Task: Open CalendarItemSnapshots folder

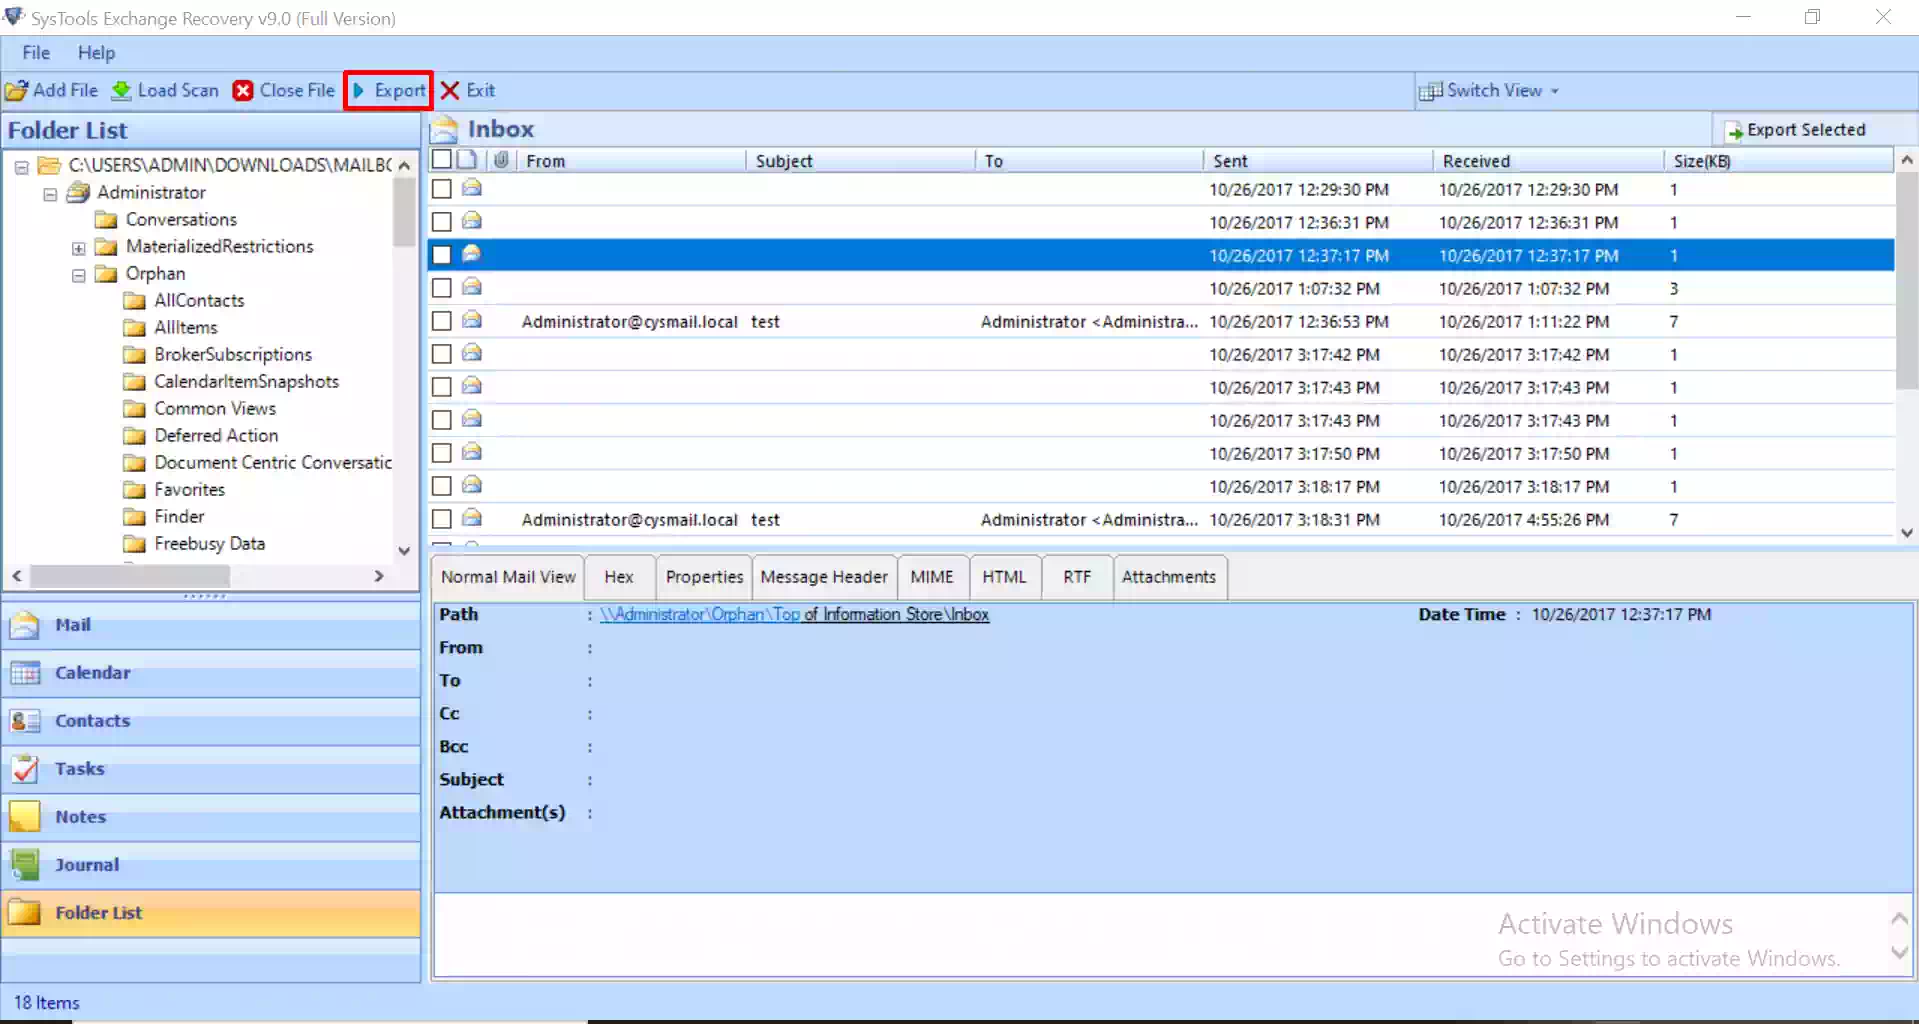Action: (x=246, y=382)
